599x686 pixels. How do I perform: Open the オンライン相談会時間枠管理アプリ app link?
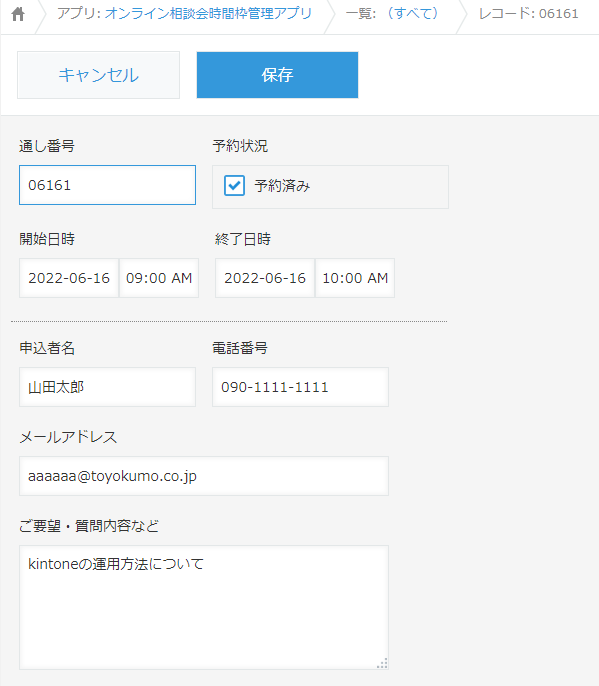pyautogui.click(x=208, y=14)
